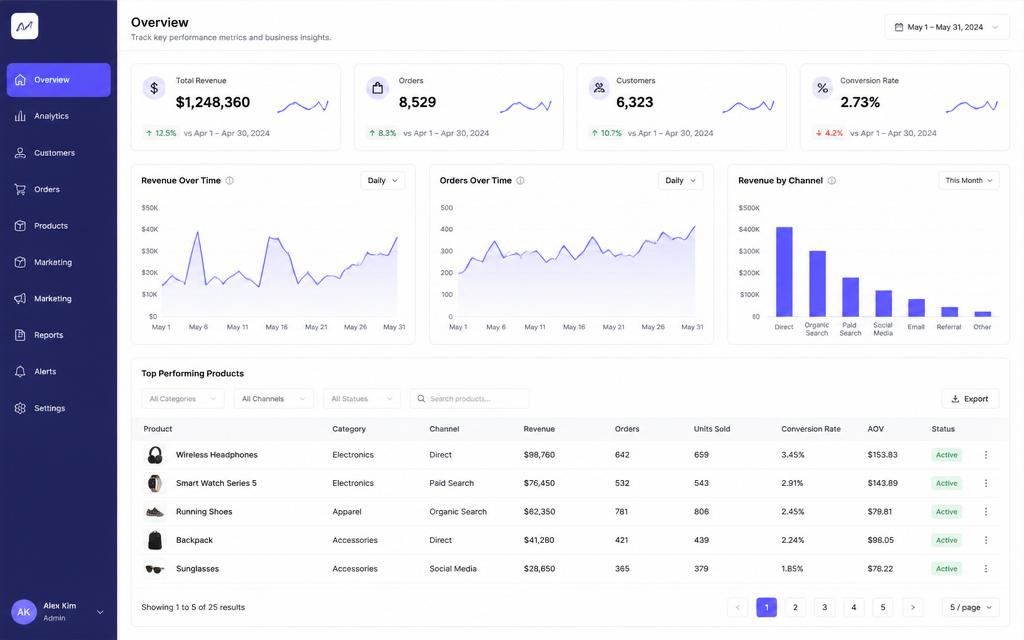Open the May 1 – May 31 date range picker

(x=946, y=27)
